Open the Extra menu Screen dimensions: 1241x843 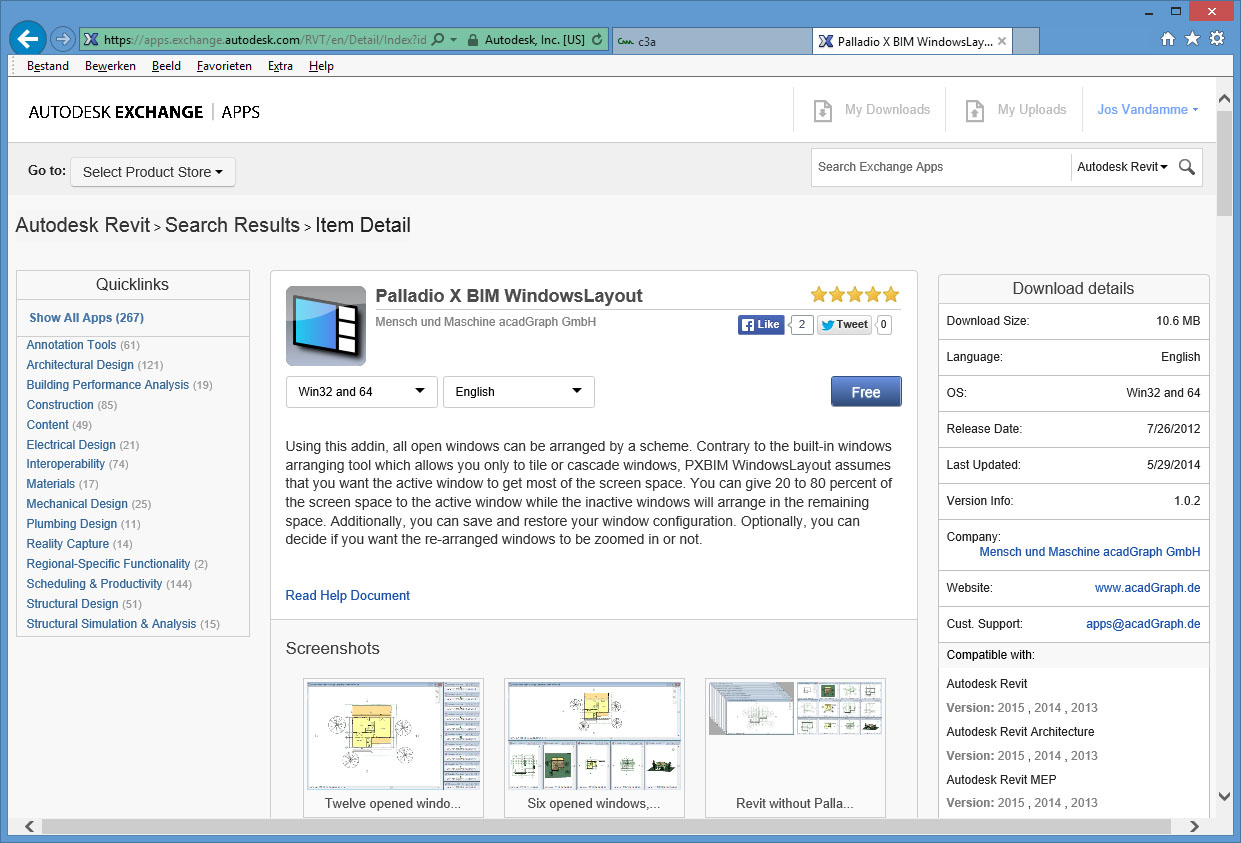280,66
